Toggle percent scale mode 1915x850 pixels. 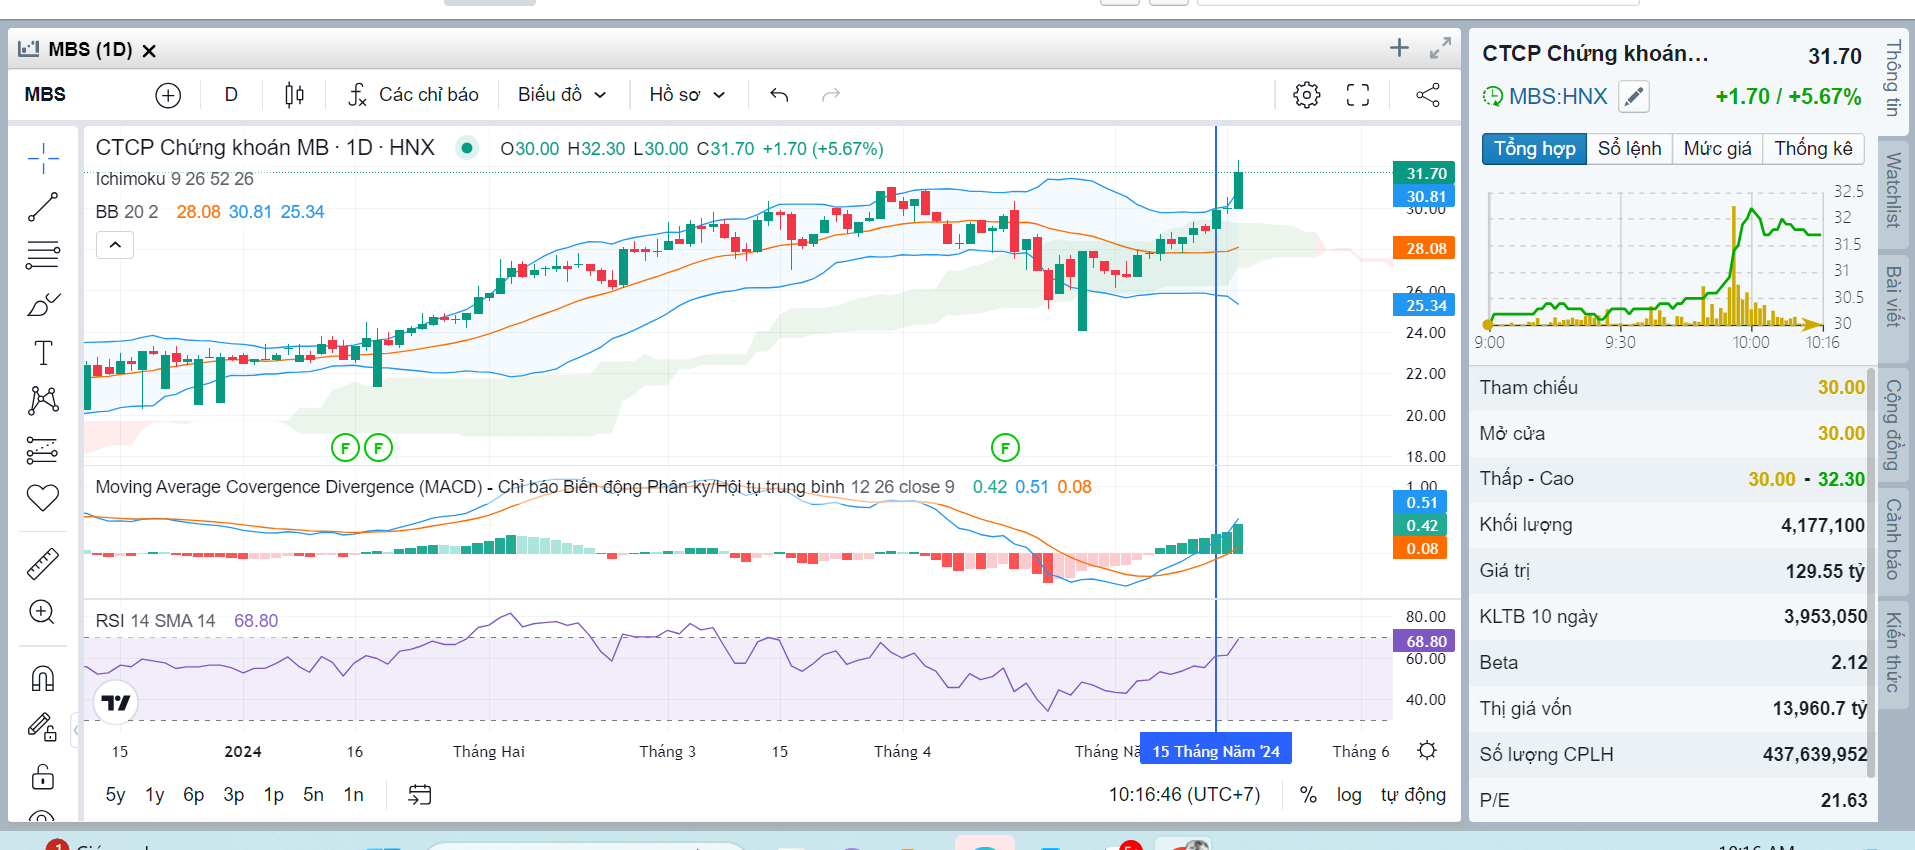(1308, 795)
